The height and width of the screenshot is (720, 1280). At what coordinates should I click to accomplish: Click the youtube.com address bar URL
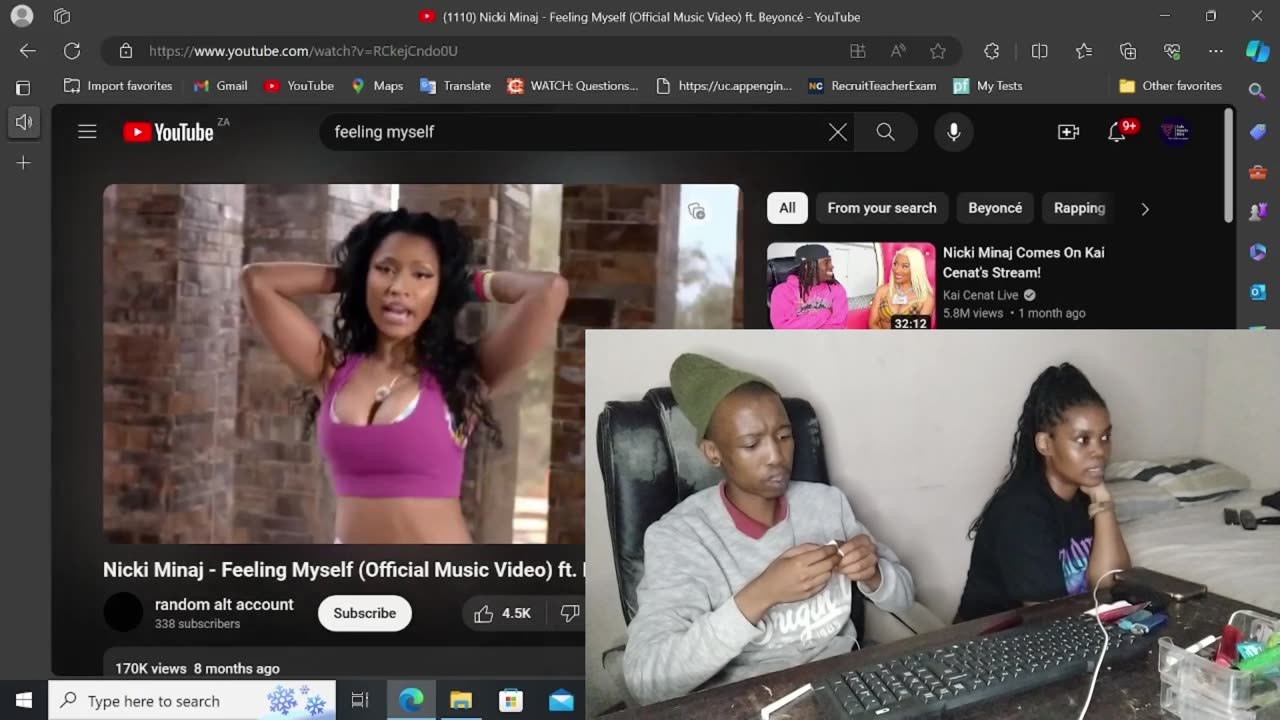pos(303,51)
